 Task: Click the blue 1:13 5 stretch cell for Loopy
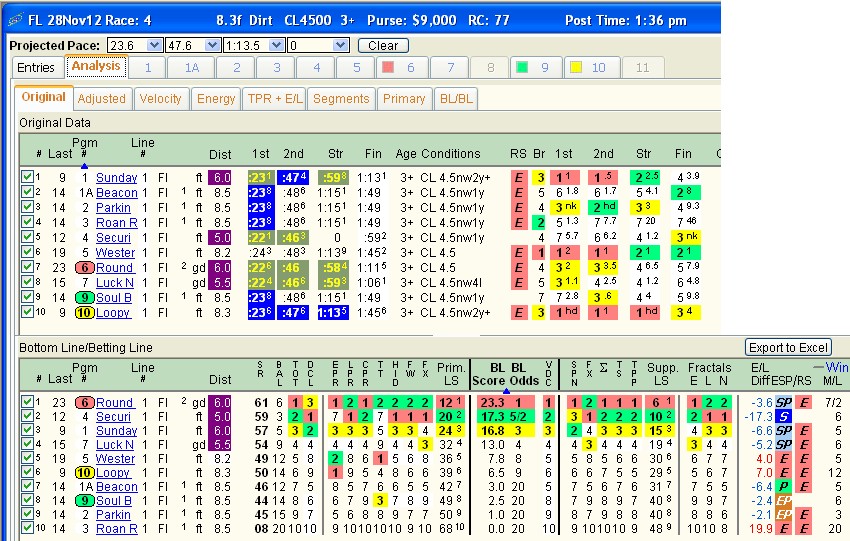(333, 313)
